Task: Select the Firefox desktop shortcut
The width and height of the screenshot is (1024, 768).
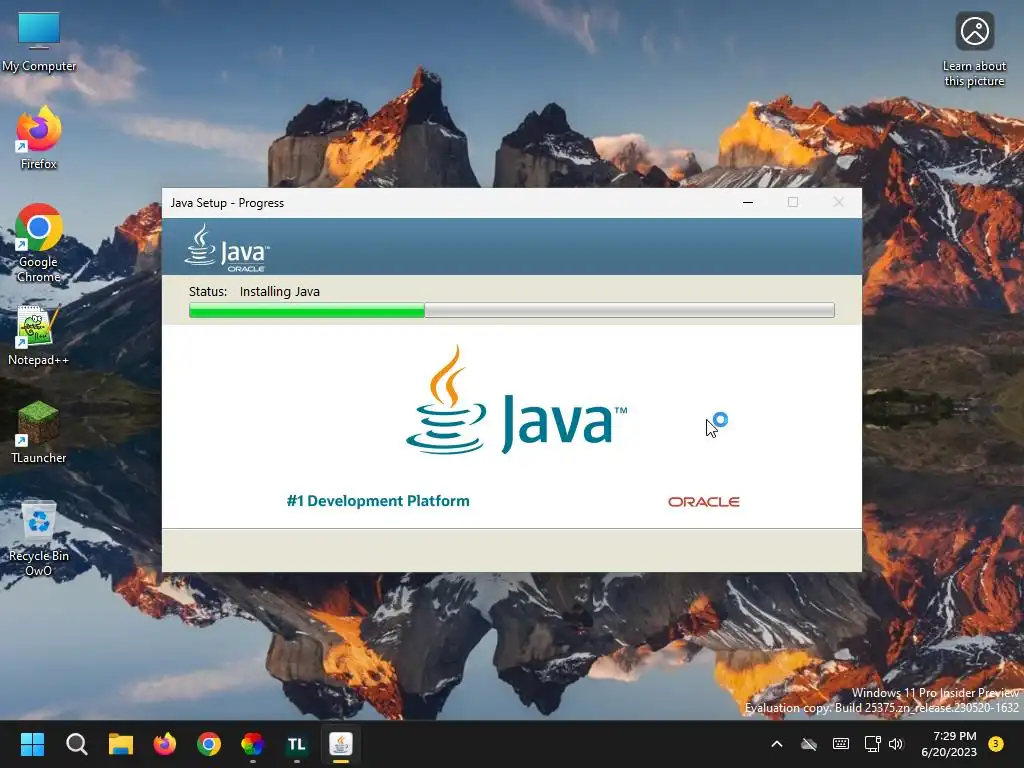Action: 39,138
